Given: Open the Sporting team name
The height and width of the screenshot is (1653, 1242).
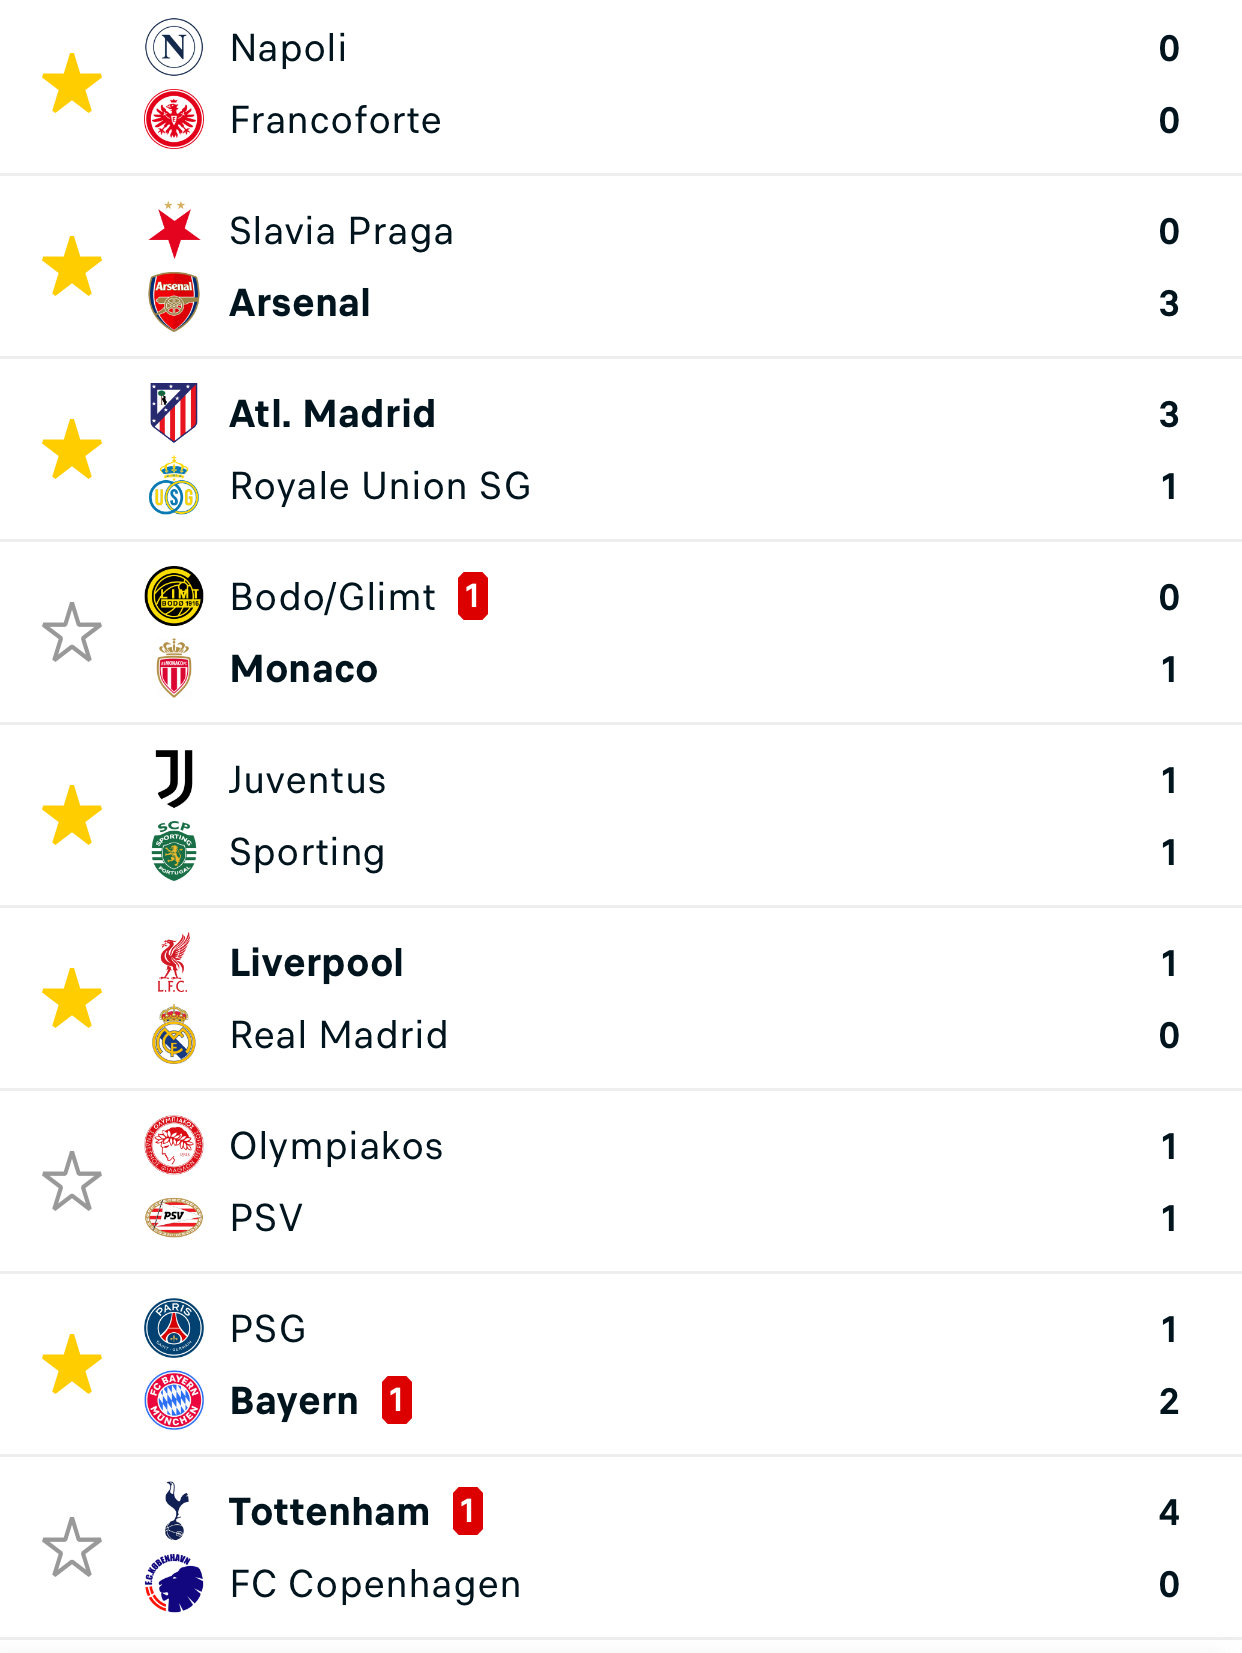Looking at the screenshot, I should click(307, 852).
